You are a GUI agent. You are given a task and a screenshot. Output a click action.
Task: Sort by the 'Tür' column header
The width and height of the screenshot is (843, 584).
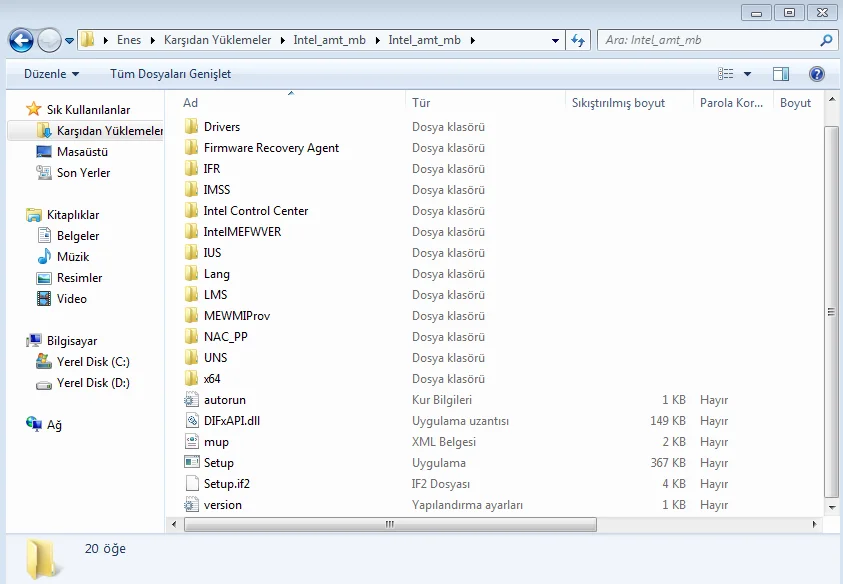pyautogui.click(x=421, y=103)
